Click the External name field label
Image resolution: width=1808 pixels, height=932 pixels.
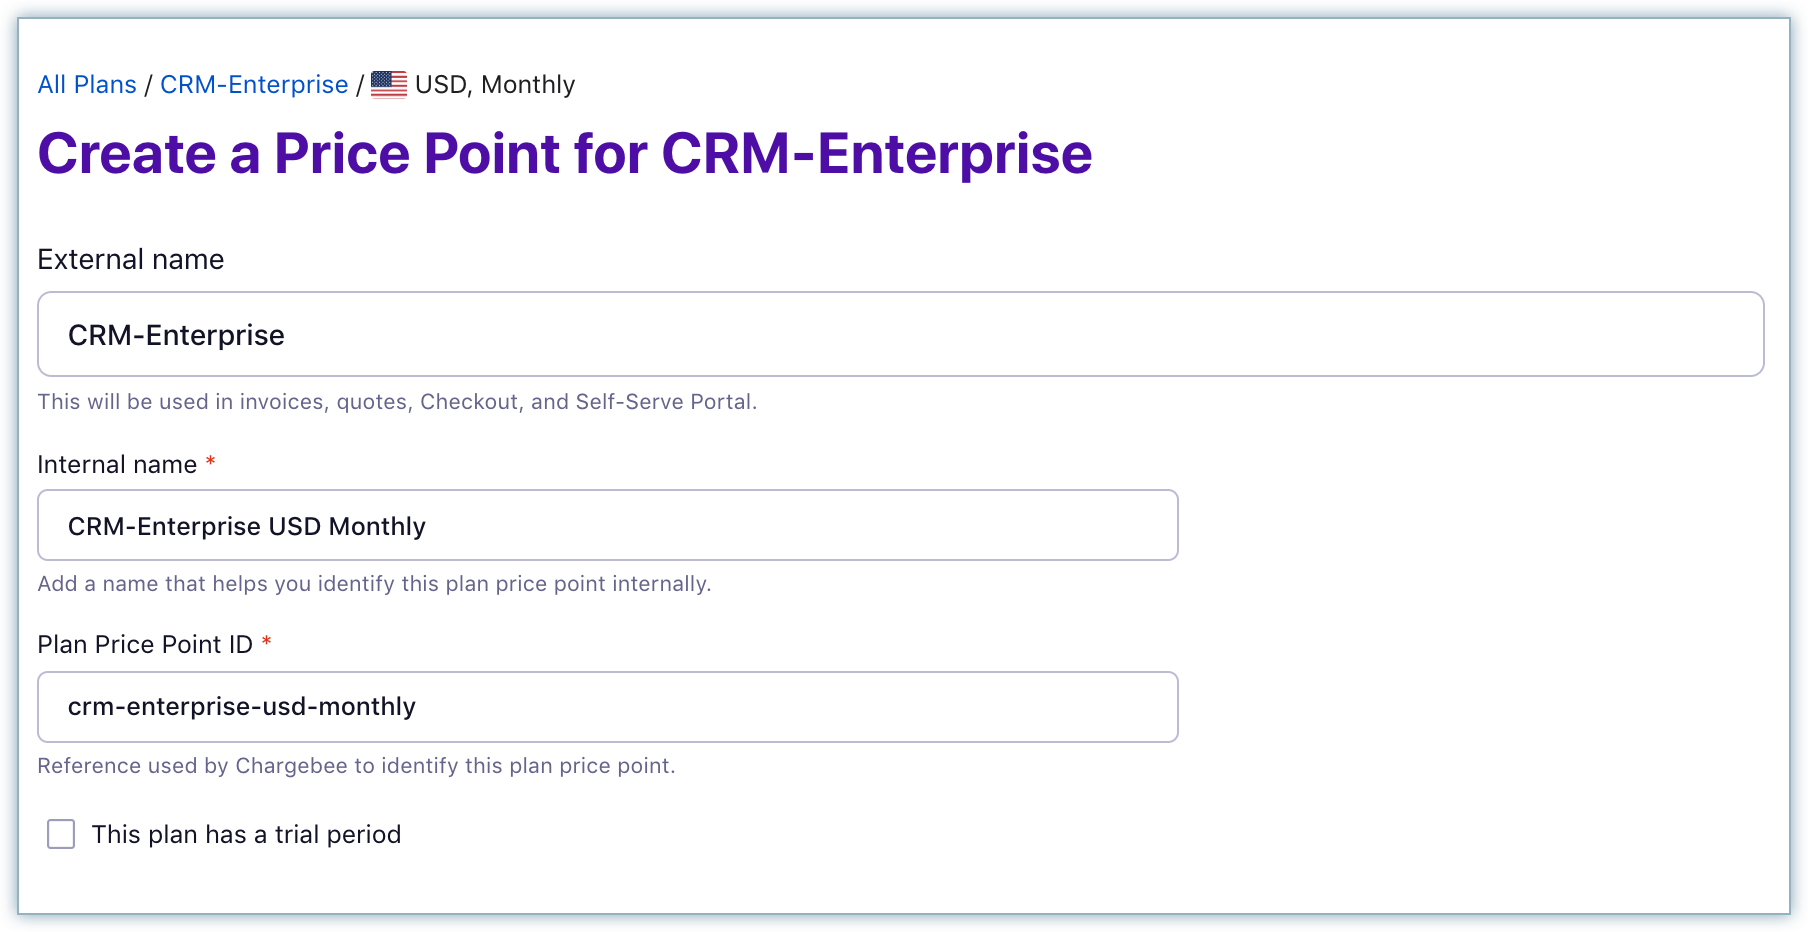click(x=131, y=260)
